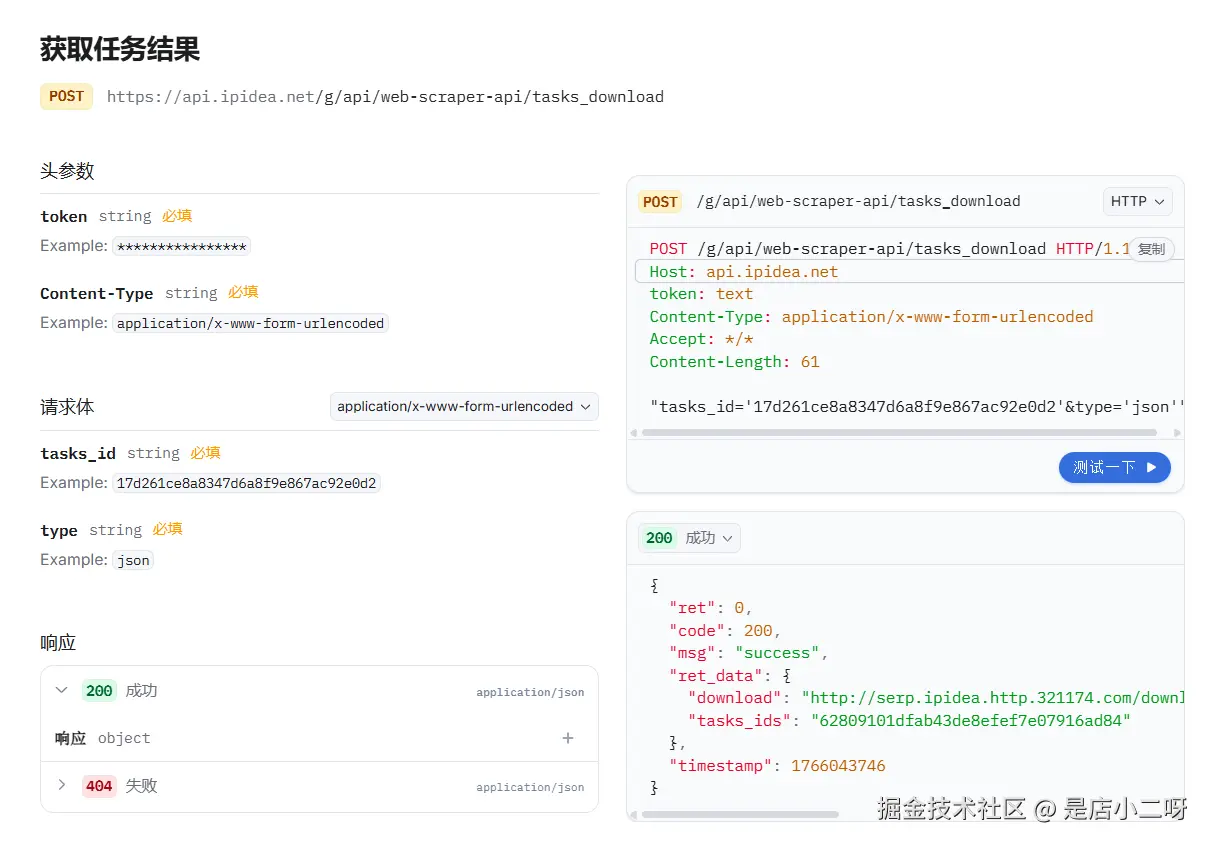Click the POST badge in request code panel
Image resolution: width=1211 pixels, height=846 pixels.
click(660, 202)
